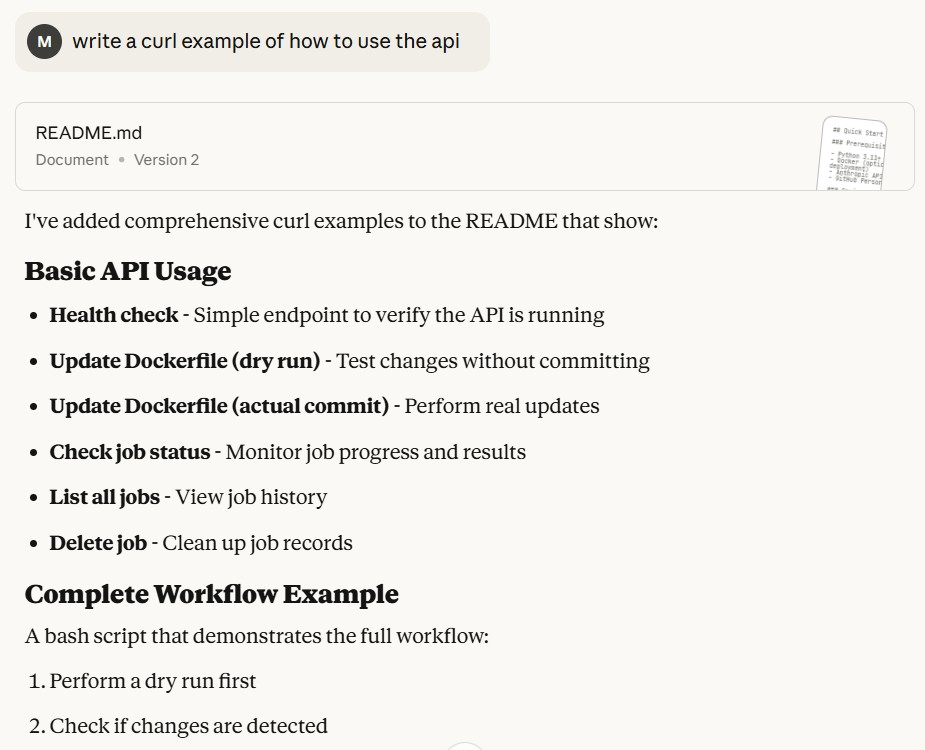This screenshot has height=750, width=925.
Task: Open the Version 2 version selector
Action: [167, 160]
